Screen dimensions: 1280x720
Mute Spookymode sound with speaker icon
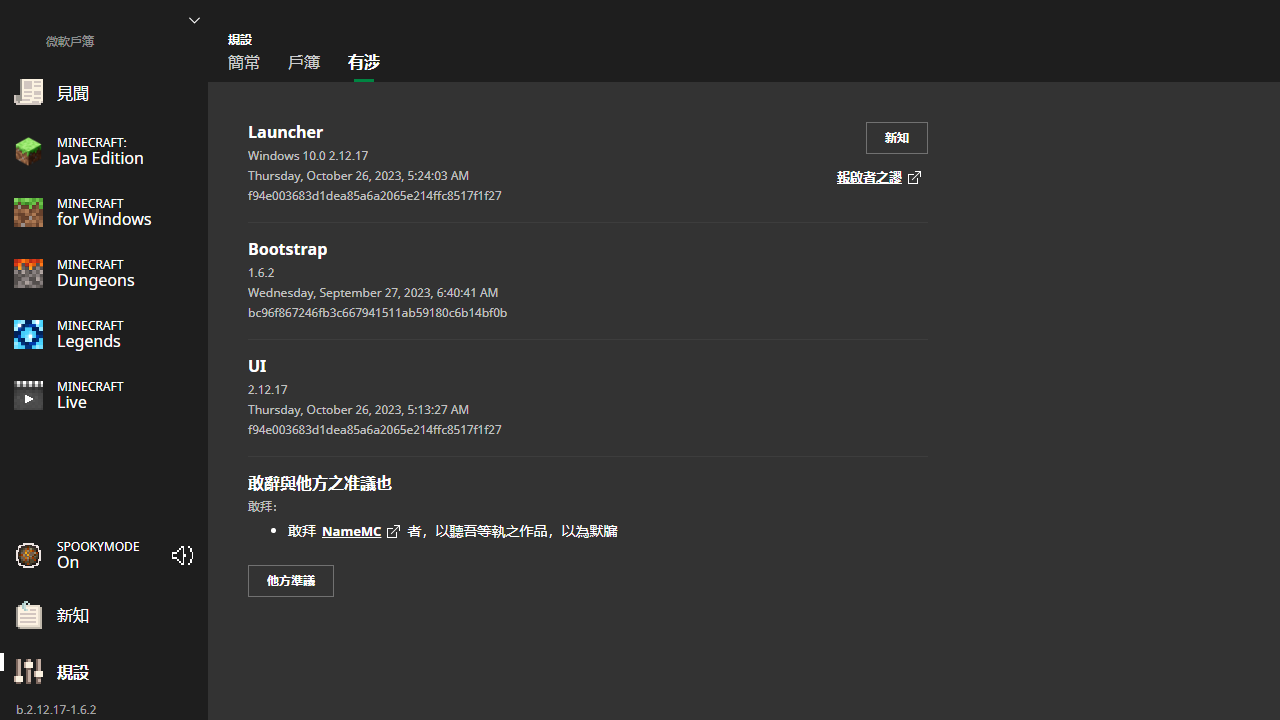click(182, 555)
